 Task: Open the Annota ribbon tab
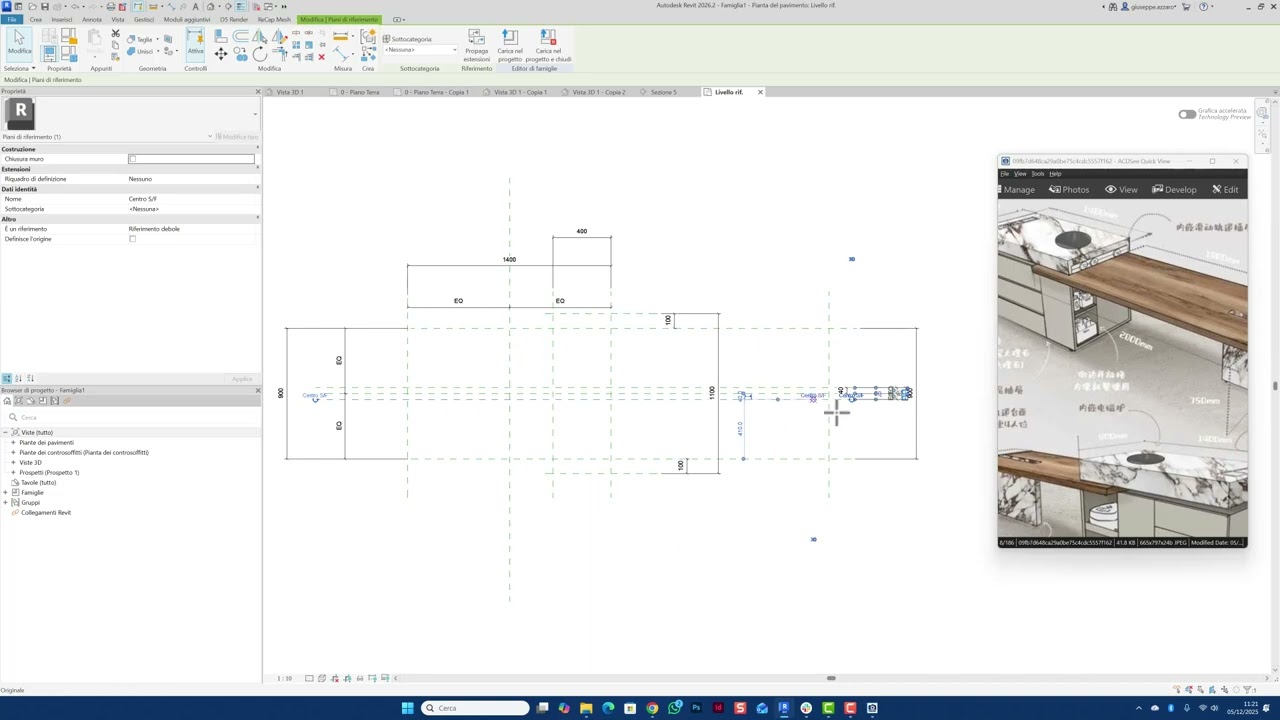pyautogui.click(x=92, y=19)
